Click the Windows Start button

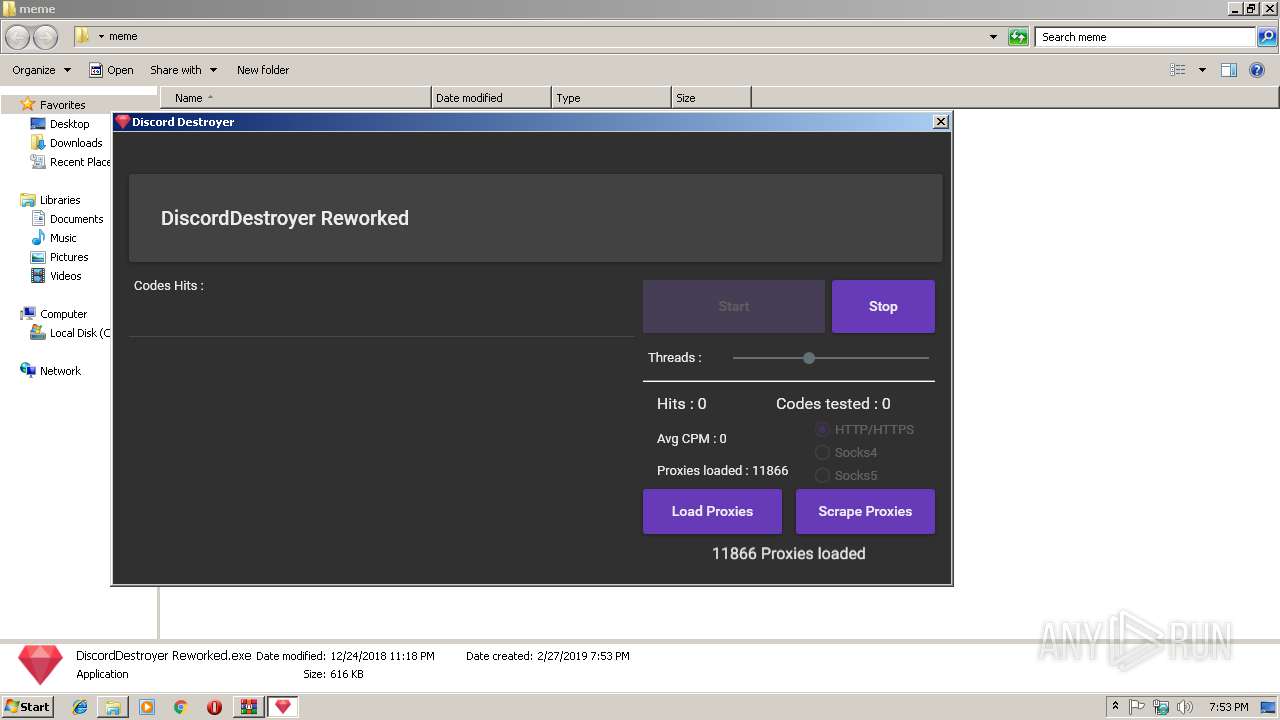coord(28,706)
